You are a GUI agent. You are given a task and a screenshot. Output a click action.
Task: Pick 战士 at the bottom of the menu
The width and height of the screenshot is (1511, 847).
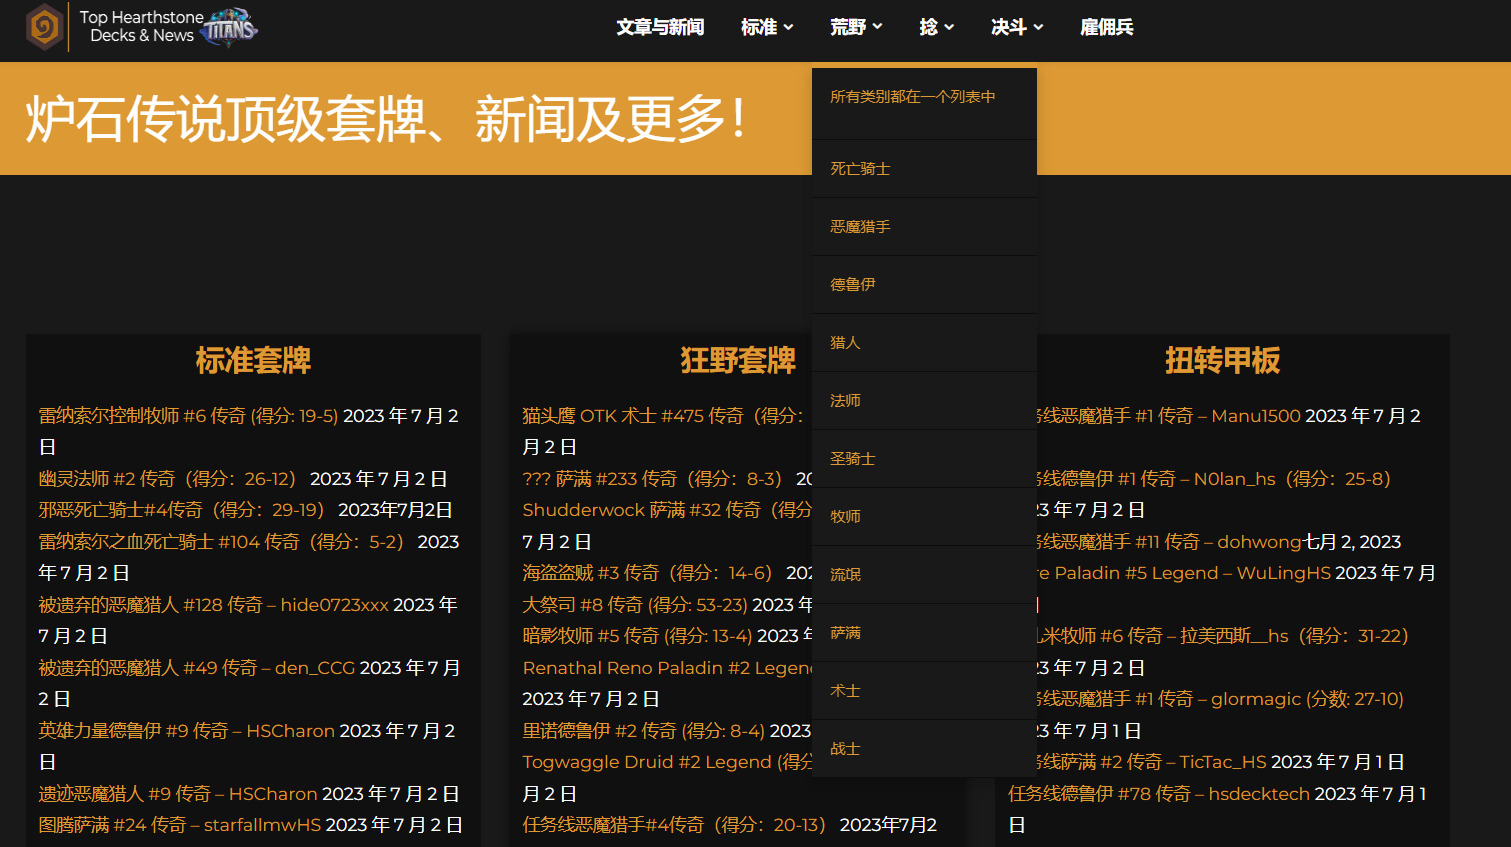point(845,749)
